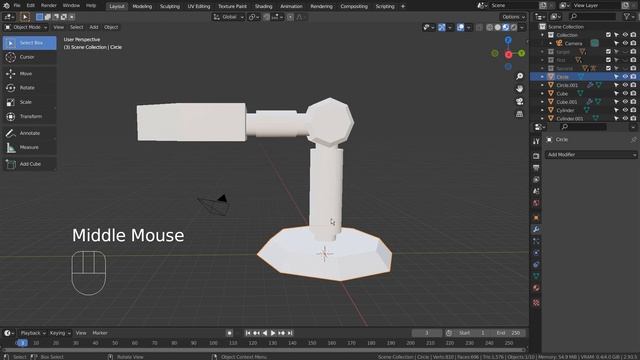The image size is (640, 360).
Task: Open the viewport Object menu
Action: click(x=111, y=27)
